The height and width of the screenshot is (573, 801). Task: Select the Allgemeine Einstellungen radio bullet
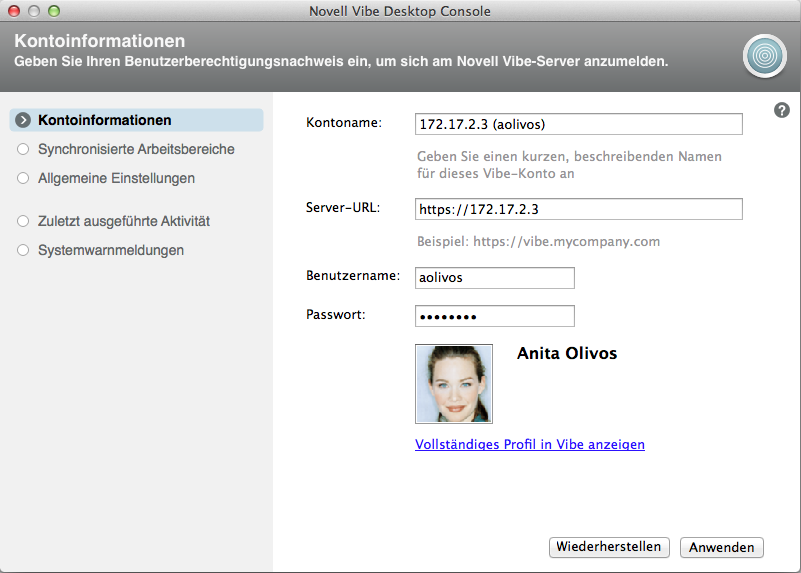24,179
